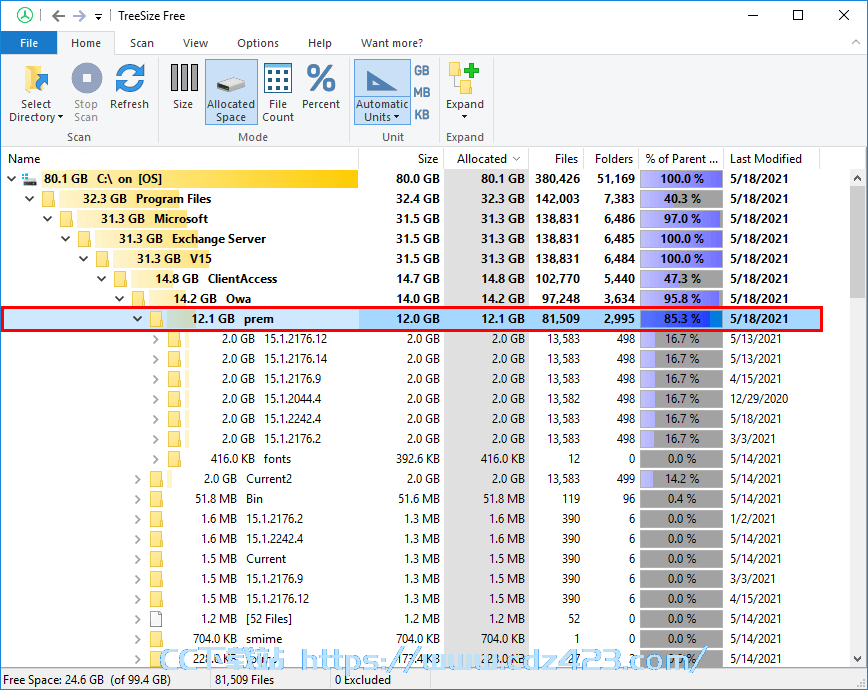
Task: Go forward with the forward arrow
Action: click(x=79, y=16)
